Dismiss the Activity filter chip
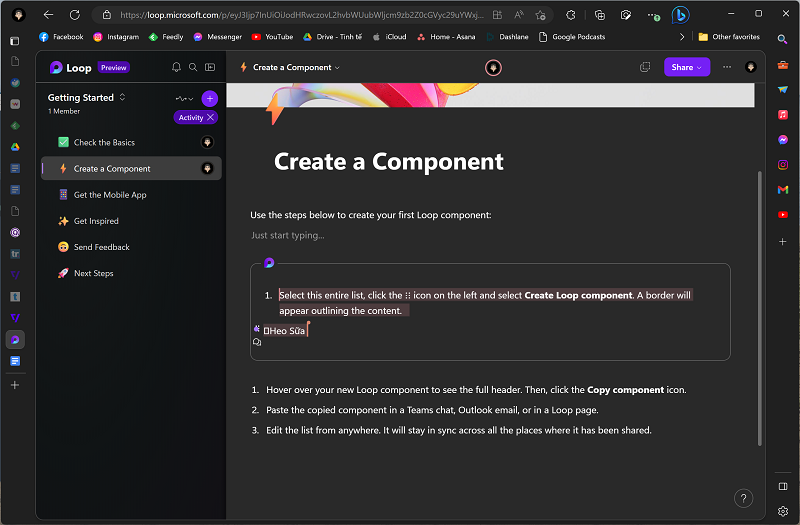 coord(211,117)
